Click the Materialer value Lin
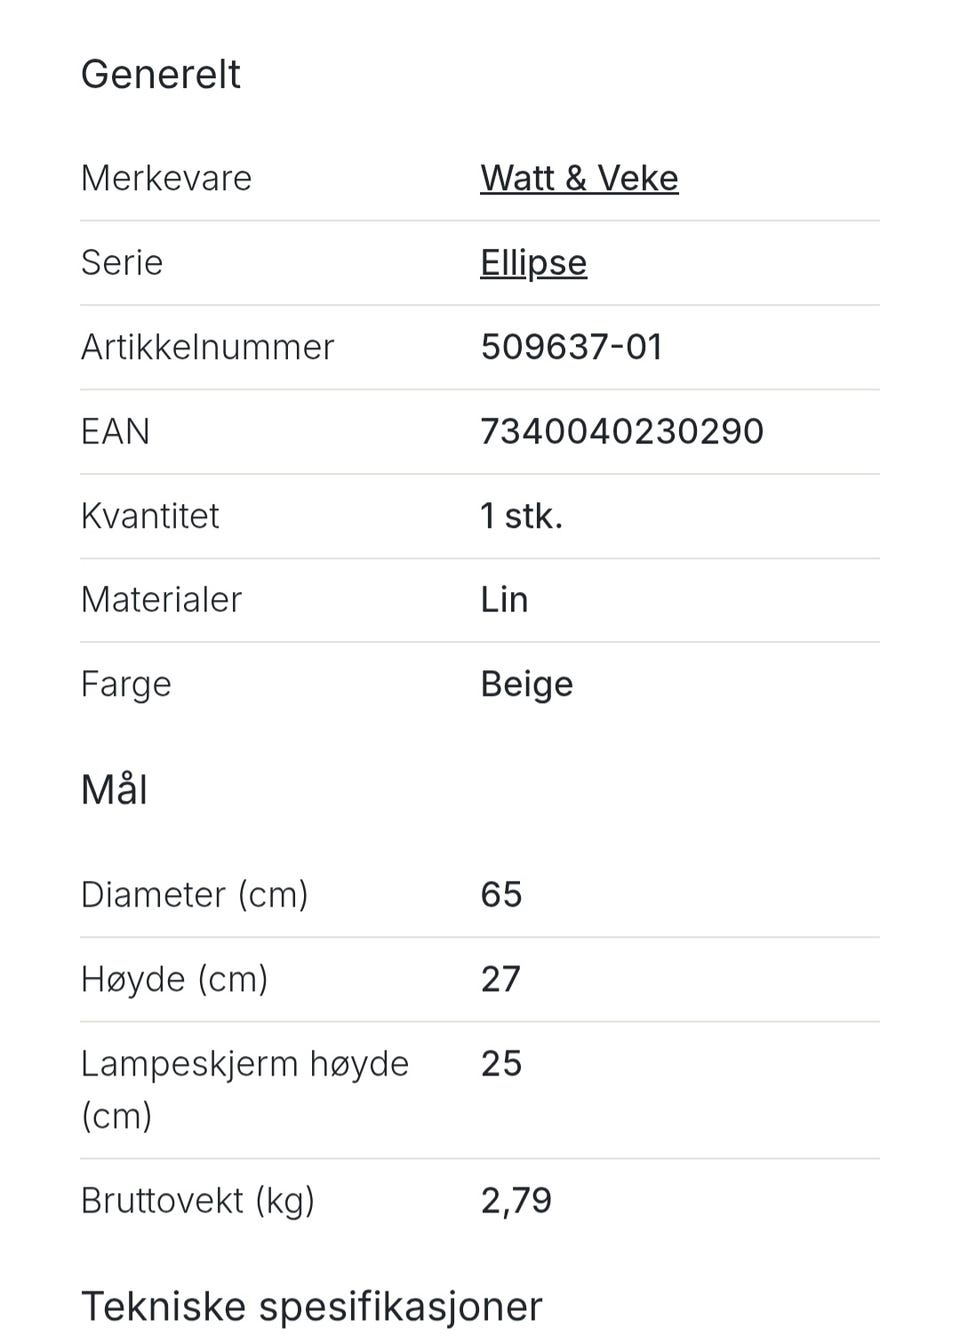Viewport: 960px width, 1344px height. pyautogui.click(x=504, y=599)
